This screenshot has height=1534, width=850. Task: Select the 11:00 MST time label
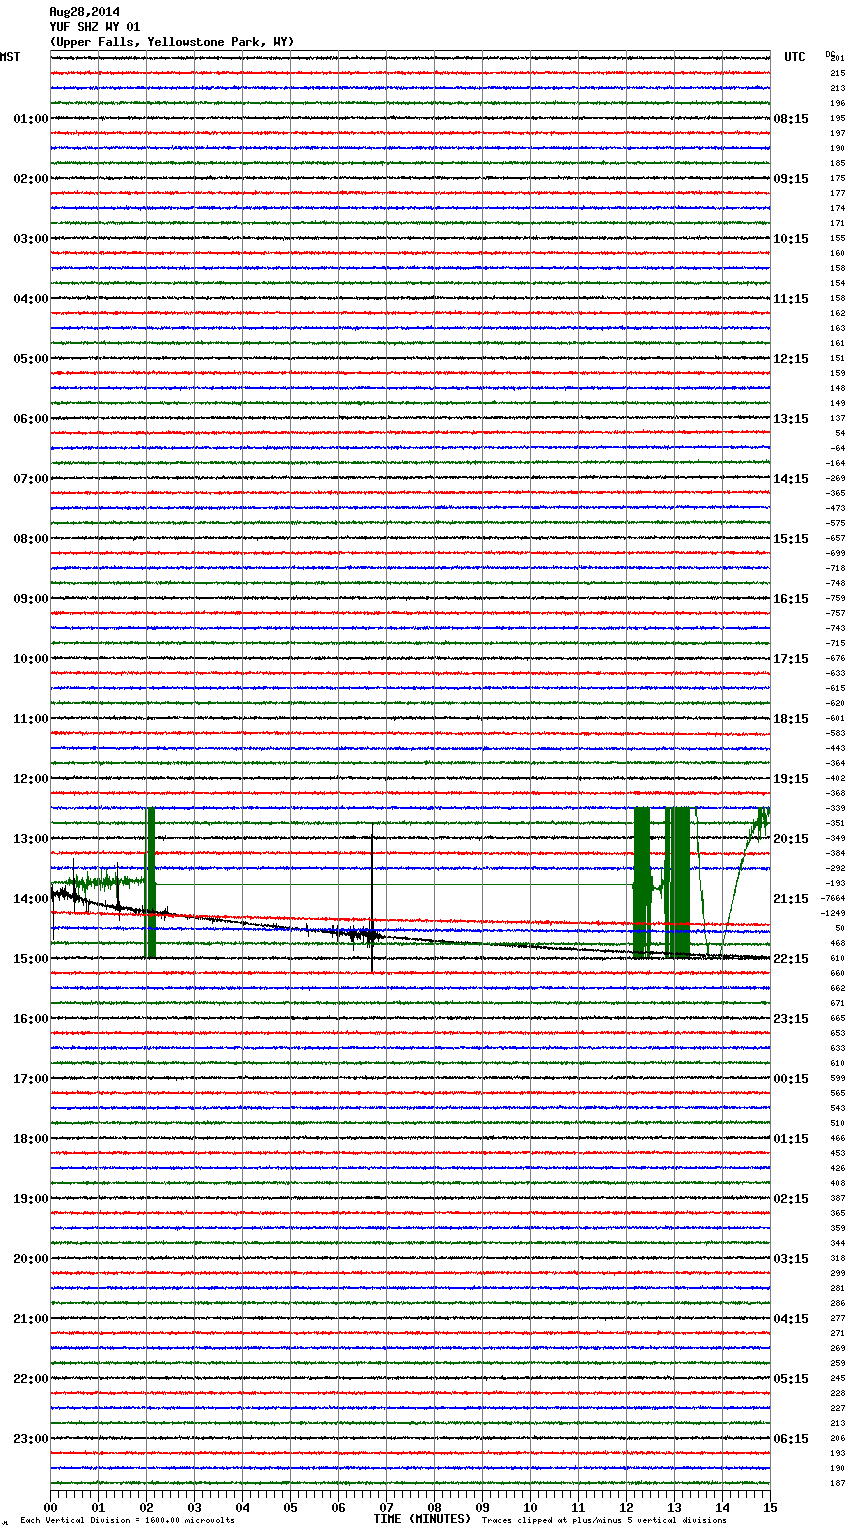[x=31, y=719]
